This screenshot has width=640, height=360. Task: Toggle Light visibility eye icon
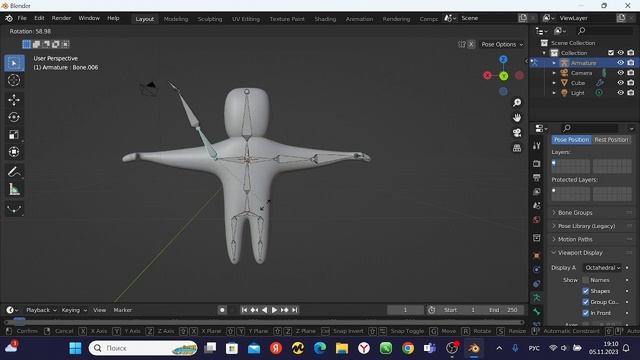click(x=620, y=93)
